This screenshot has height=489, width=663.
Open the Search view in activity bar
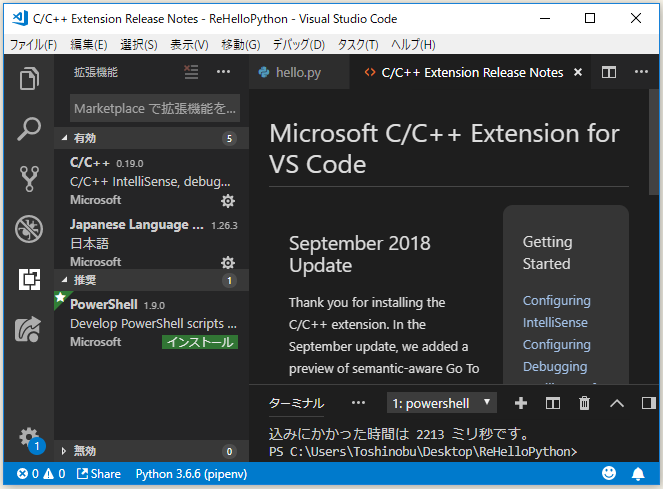[x=29, y=129]
